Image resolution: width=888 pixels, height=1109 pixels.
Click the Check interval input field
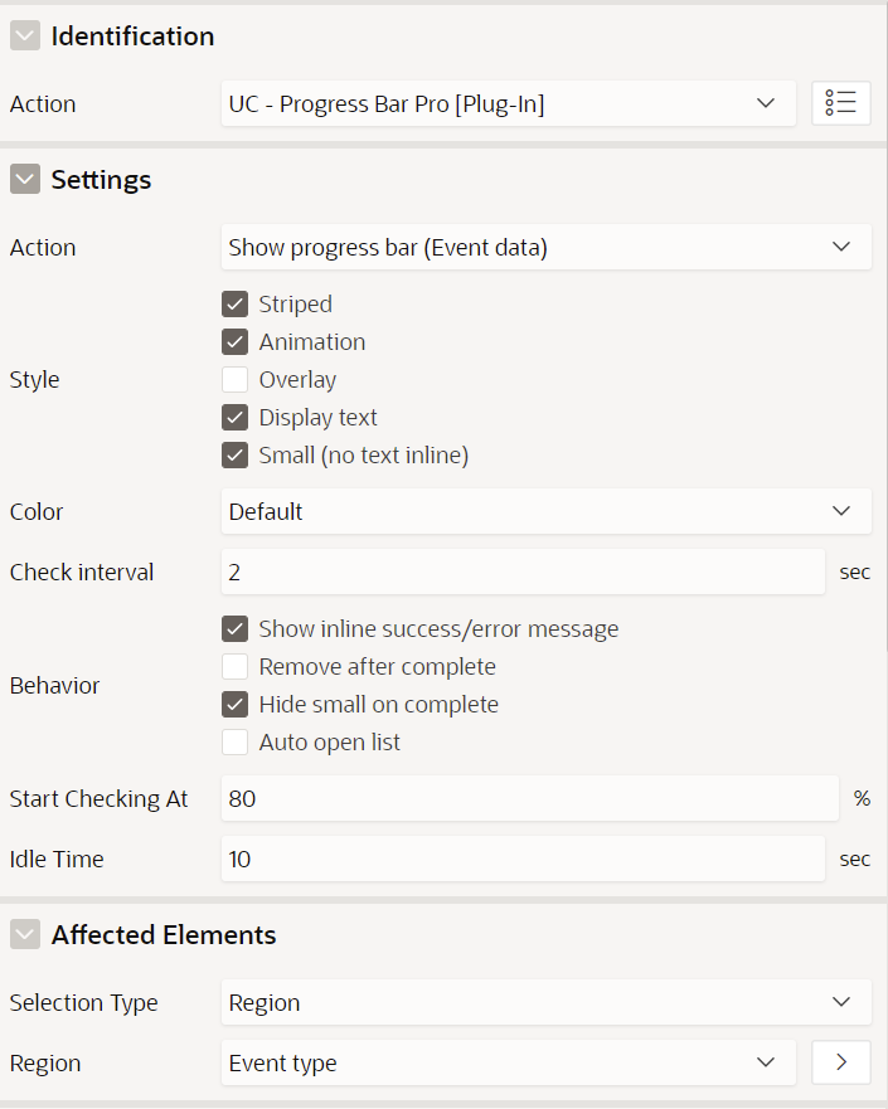[x=522, y=571]
